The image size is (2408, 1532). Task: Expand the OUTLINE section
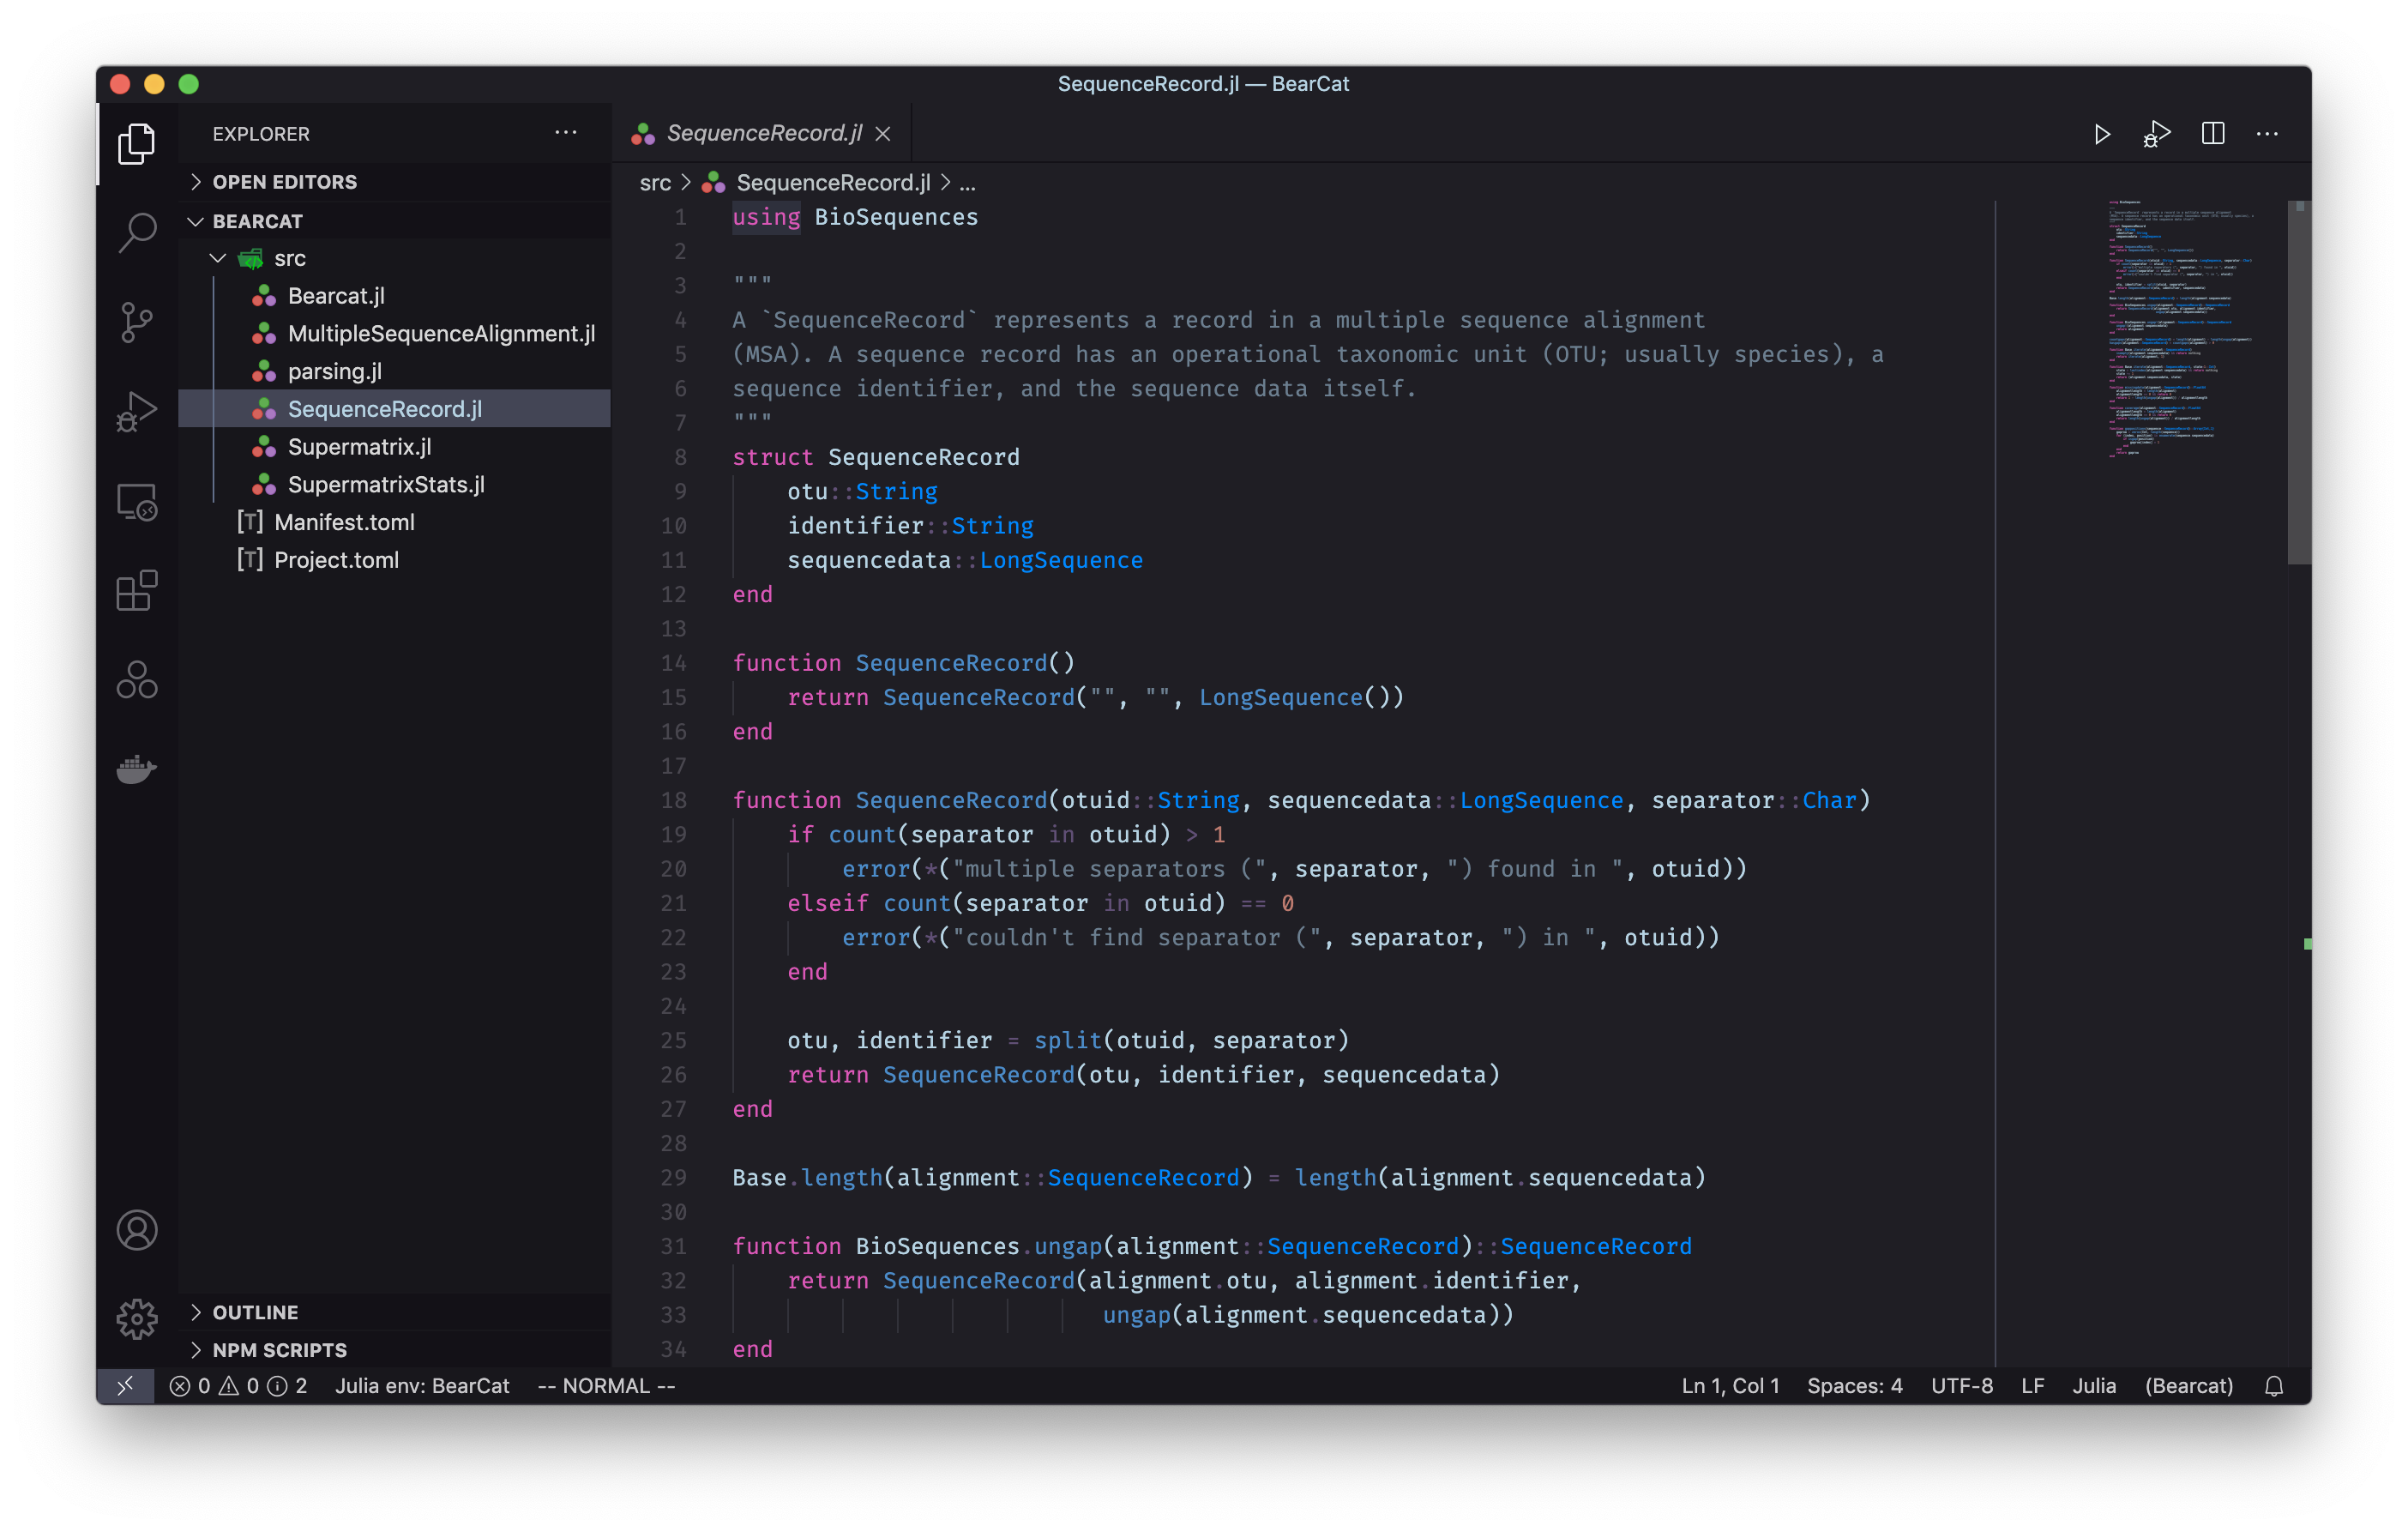pyautogui.click(x=255, y=1312)
